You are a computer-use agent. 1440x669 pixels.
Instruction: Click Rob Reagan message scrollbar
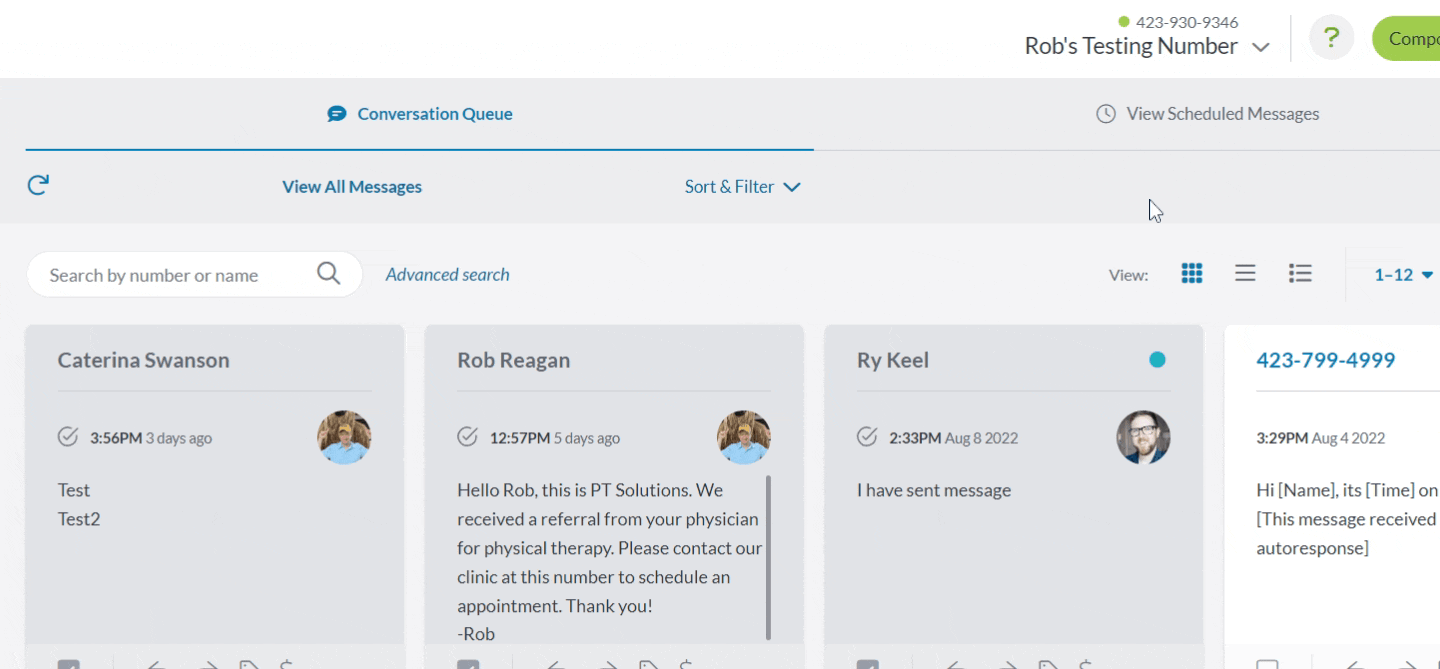point(768,558)
